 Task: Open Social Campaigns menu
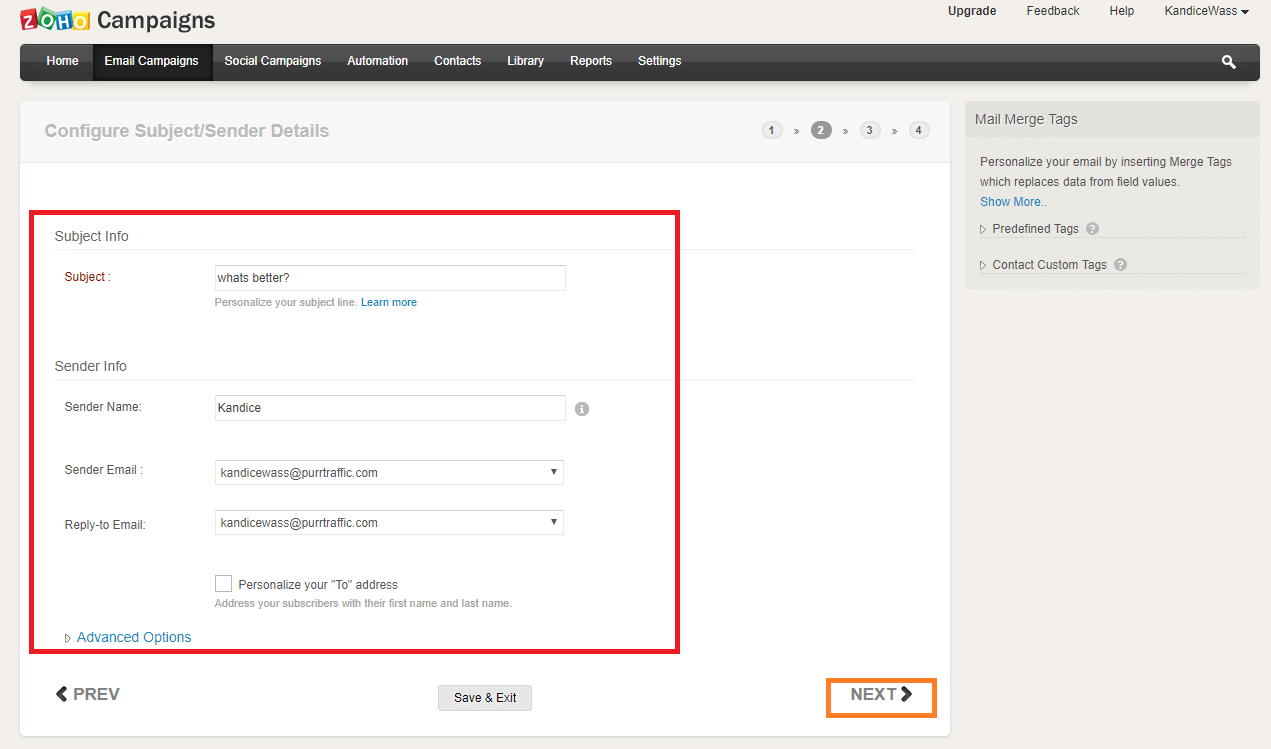pyautogui.click(x=273, y=61)
